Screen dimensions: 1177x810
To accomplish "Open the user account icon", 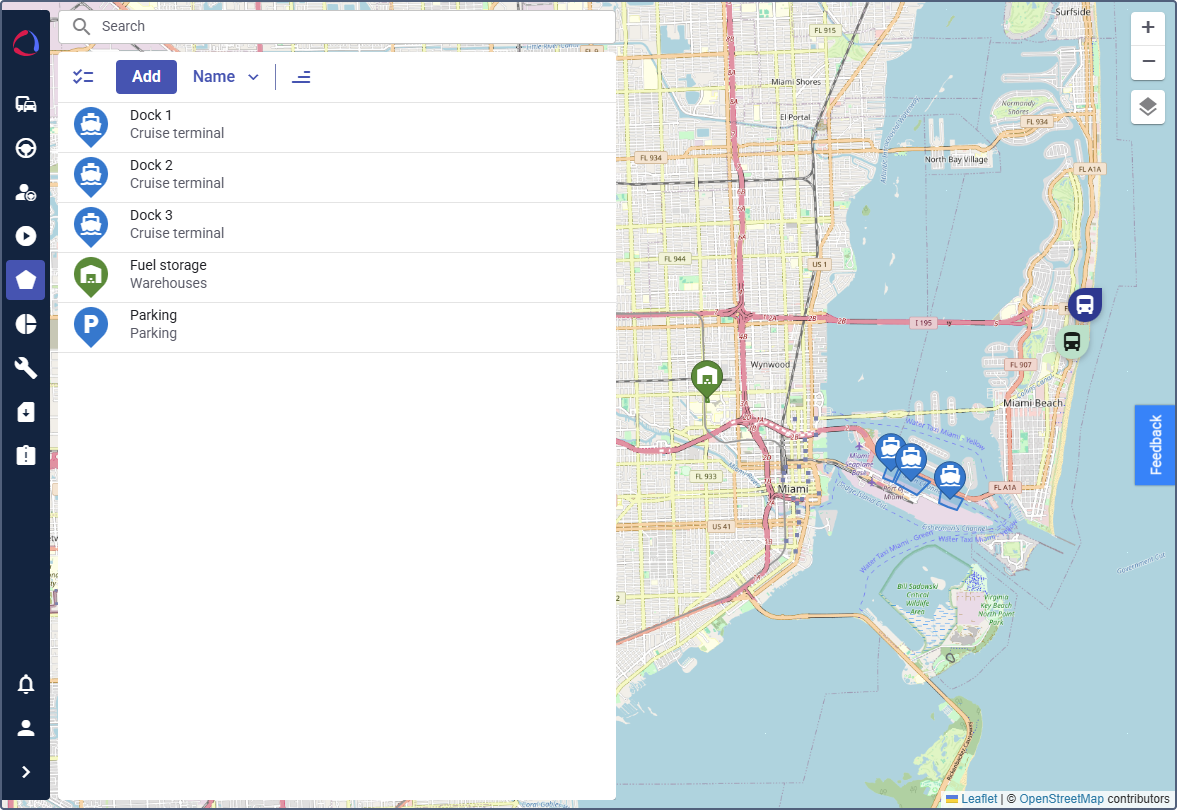I will [x=26, y=728].
